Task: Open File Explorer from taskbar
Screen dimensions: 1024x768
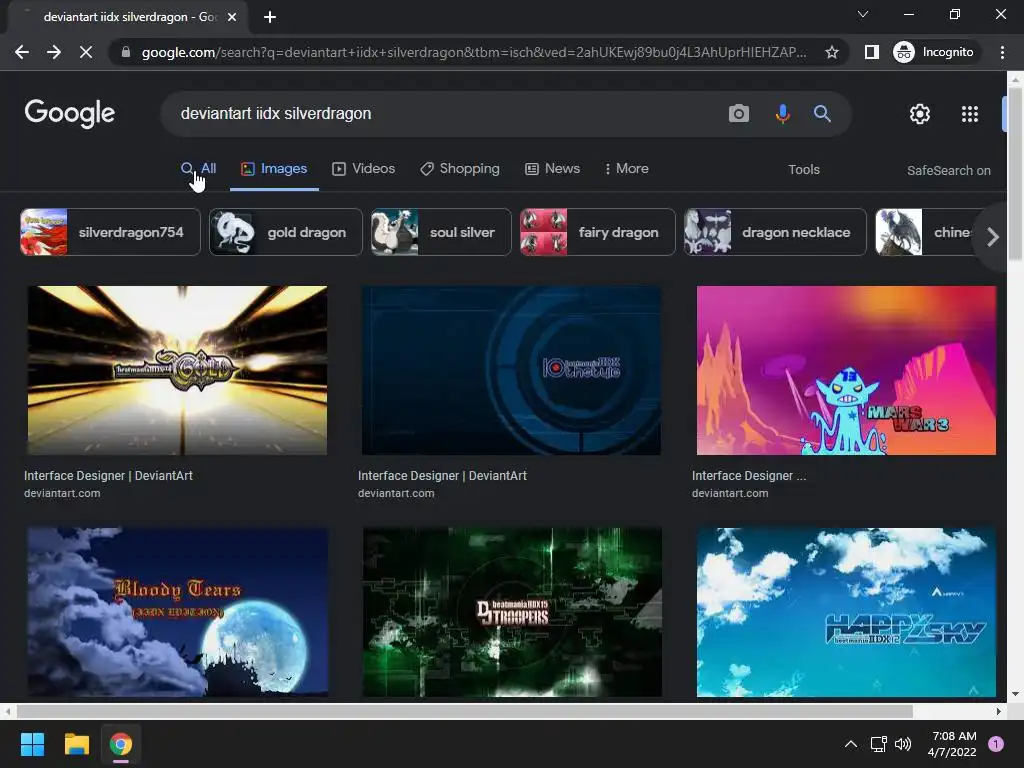Action: [x=76, y=744]
